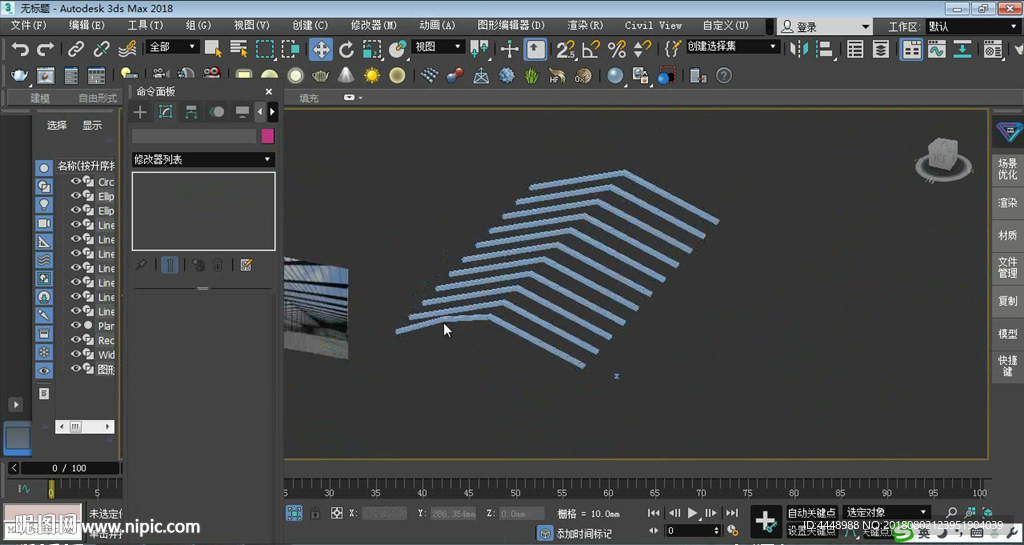Toggle Percent Snap
This screenshot has width=1024, height=545.
point(616,49)
